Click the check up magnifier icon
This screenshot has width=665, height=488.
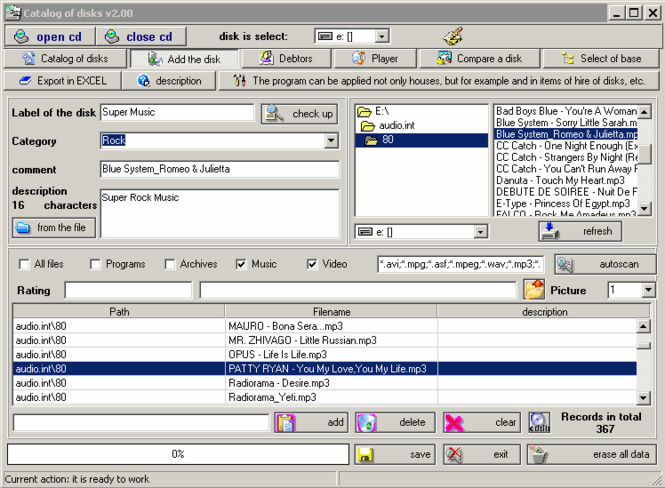pyautogui.click(x=274, y=114)
